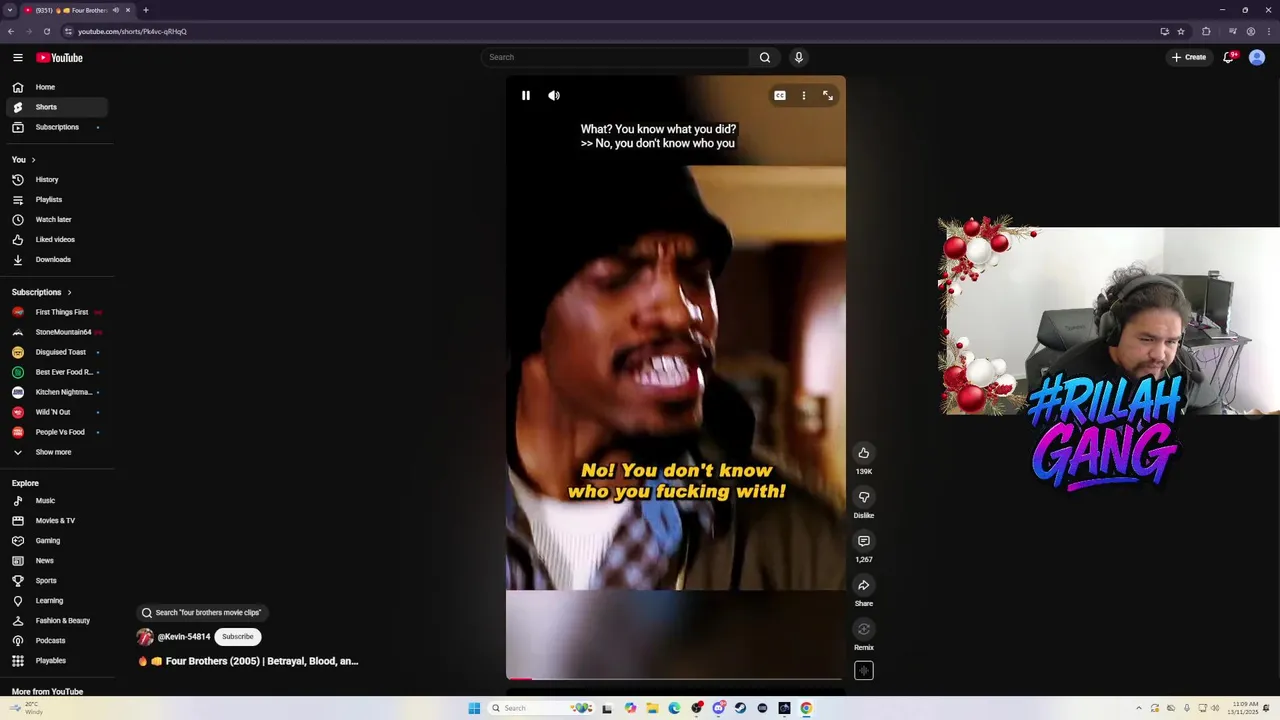The height and width of the screenshot is (720, 1280).
Task: Toggle closed captions on the Short
Action: (780, 96)
